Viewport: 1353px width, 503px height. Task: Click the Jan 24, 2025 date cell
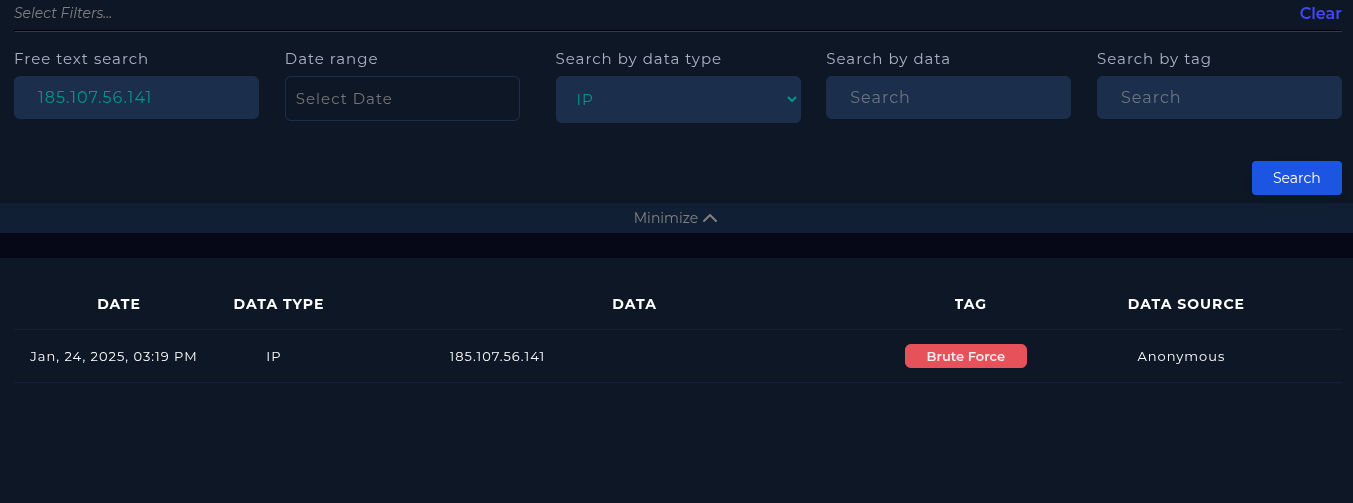(x=113, y=357)
